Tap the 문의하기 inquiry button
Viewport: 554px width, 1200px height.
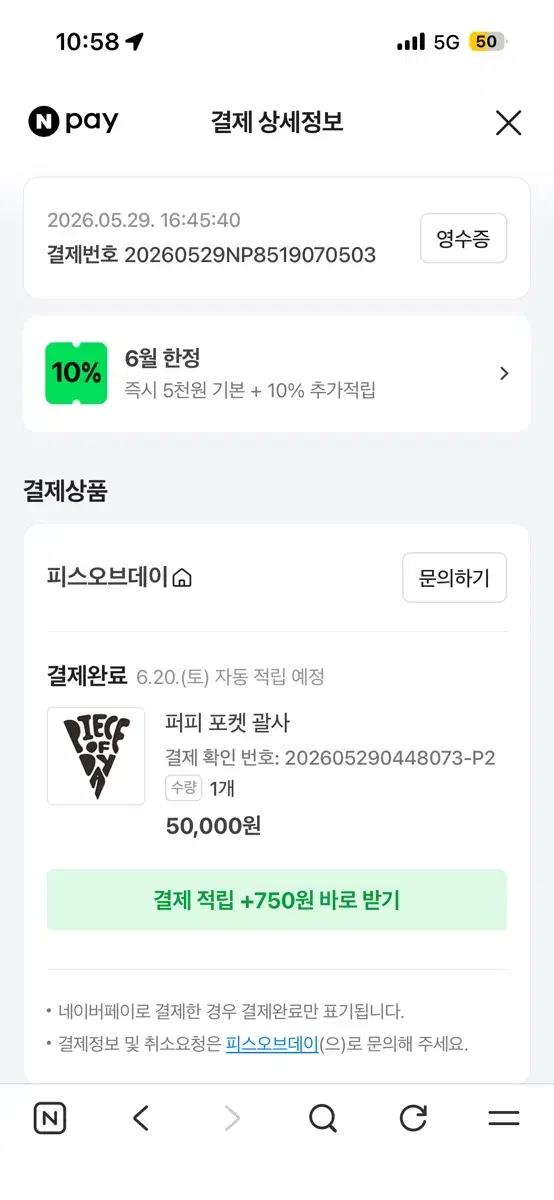click(x=454, y=578)
